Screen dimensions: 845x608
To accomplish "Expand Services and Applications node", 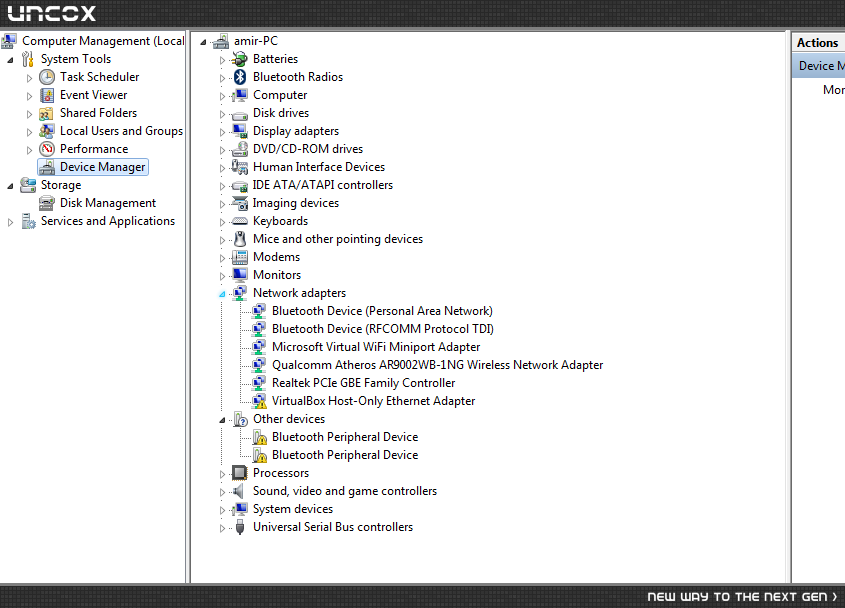I will [x=10, y=222].
